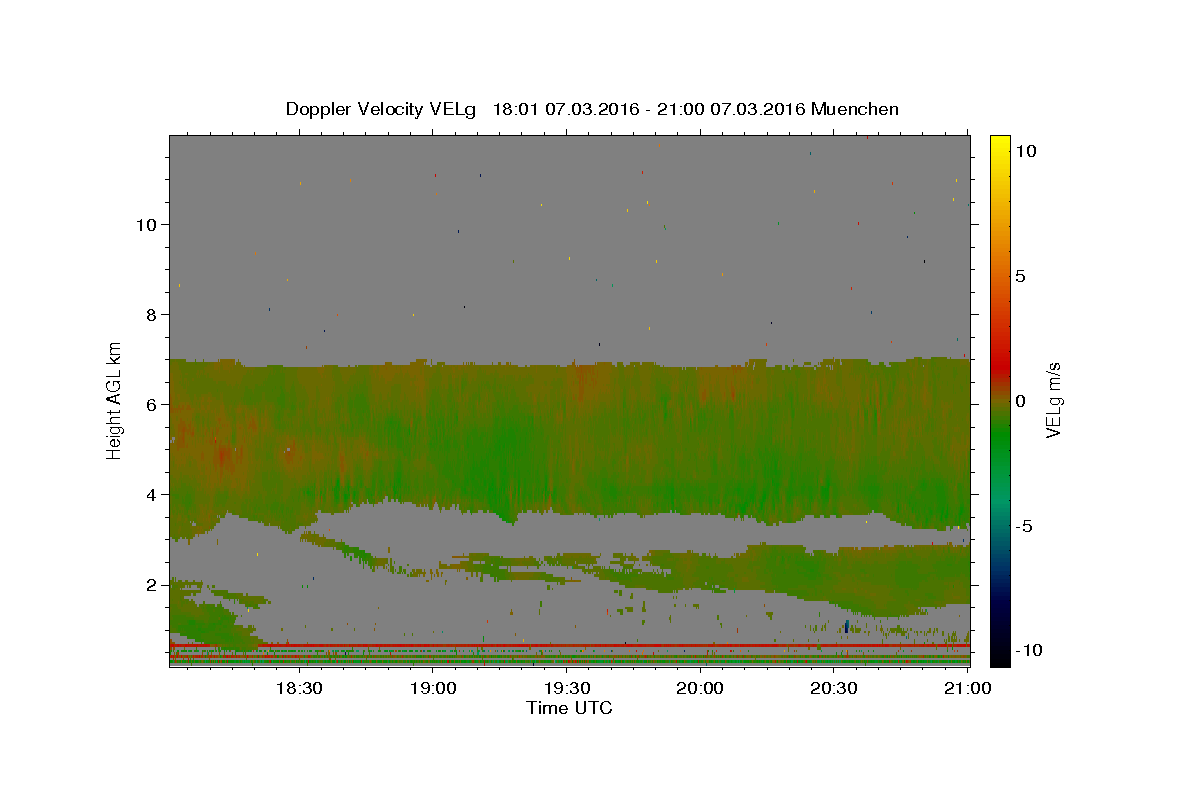Click the 'Muenchen' location text in title
Viewport: 1200px width, 800px height.
pos(855,109)
